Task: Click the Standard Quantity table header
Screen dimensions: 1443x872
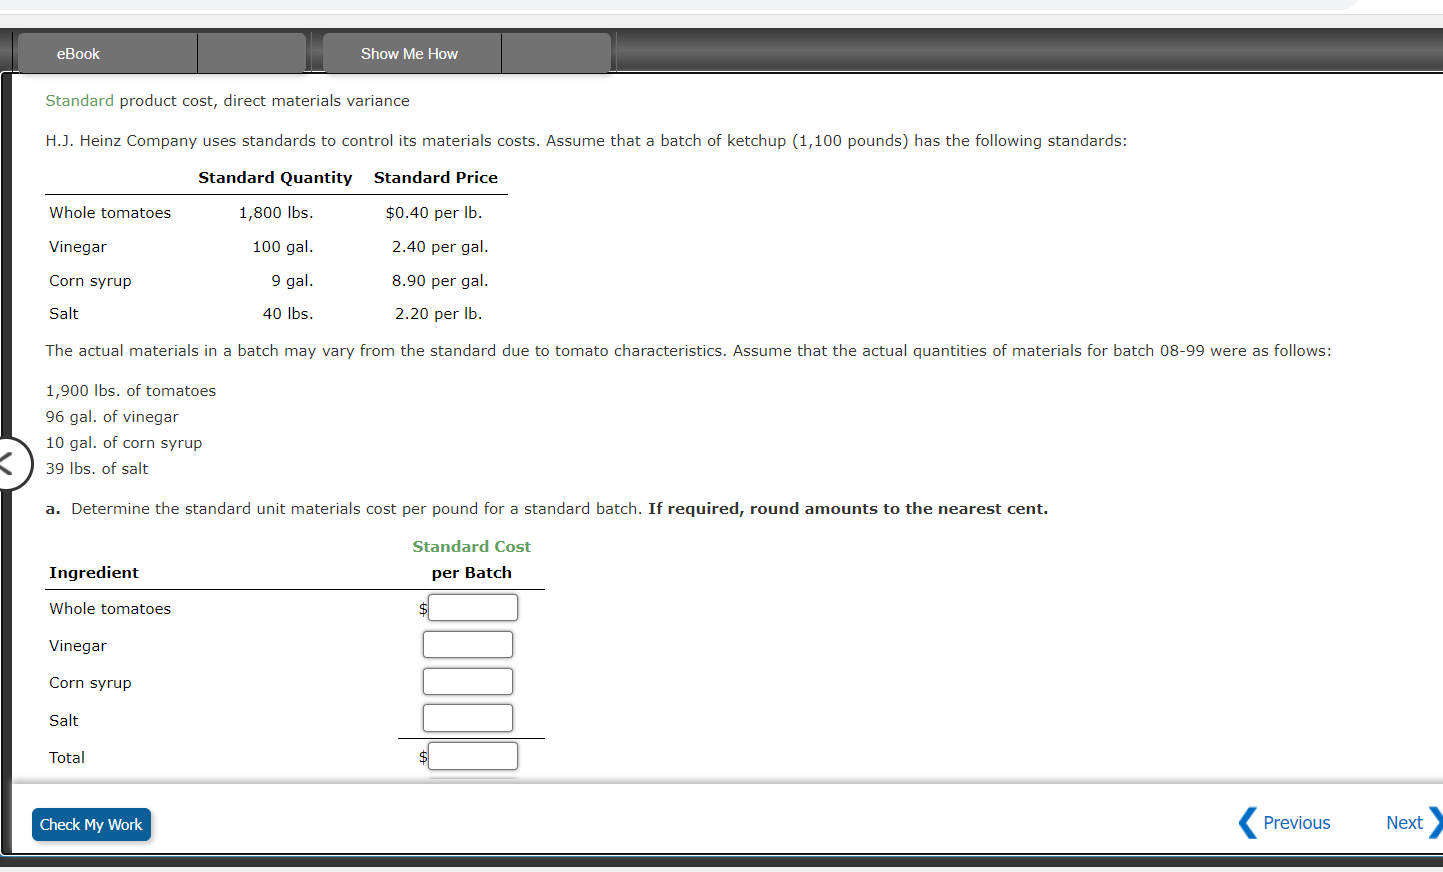Action: pyautogui.click(x=275, y=177)
